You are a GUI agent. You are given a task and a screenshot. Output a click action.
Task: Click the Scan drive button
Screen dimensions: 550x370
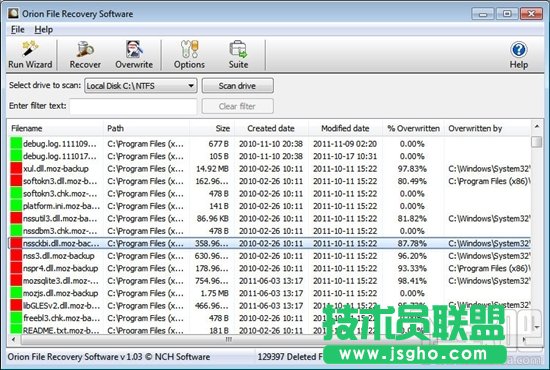point(237,86)
